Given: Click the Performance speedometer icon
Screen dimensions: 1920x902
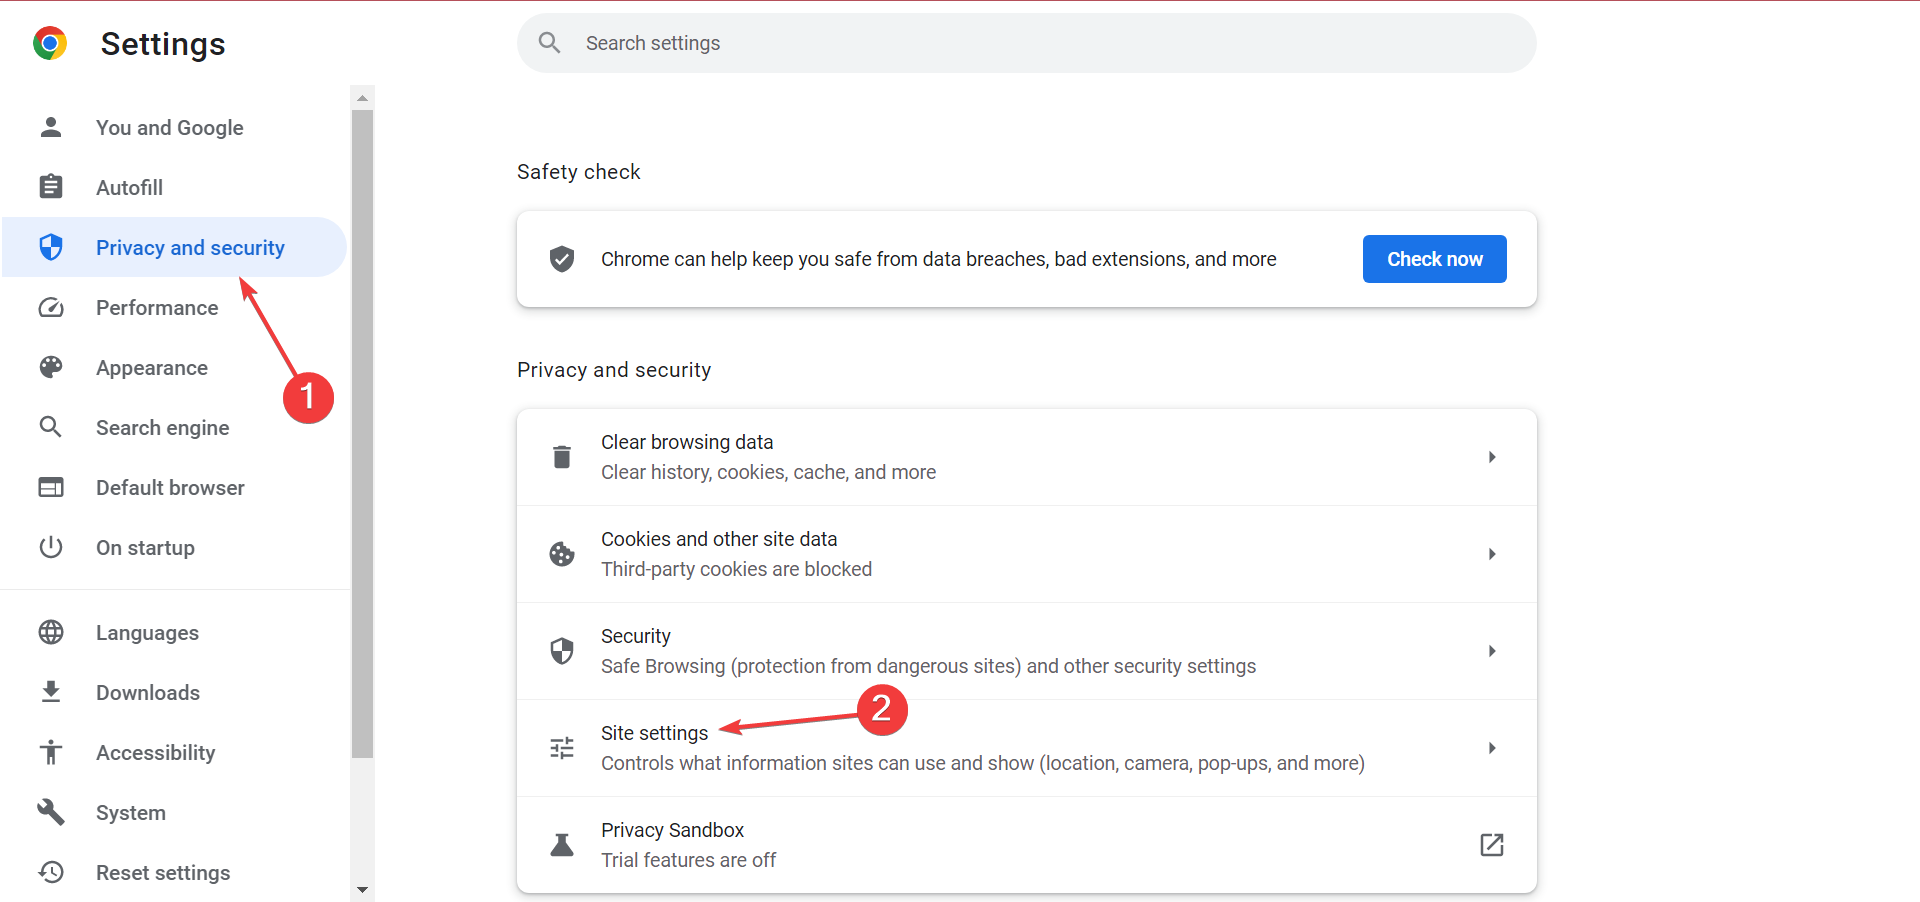Looking at the screenshot, I should pyautogui.click(x=51, y=308).
